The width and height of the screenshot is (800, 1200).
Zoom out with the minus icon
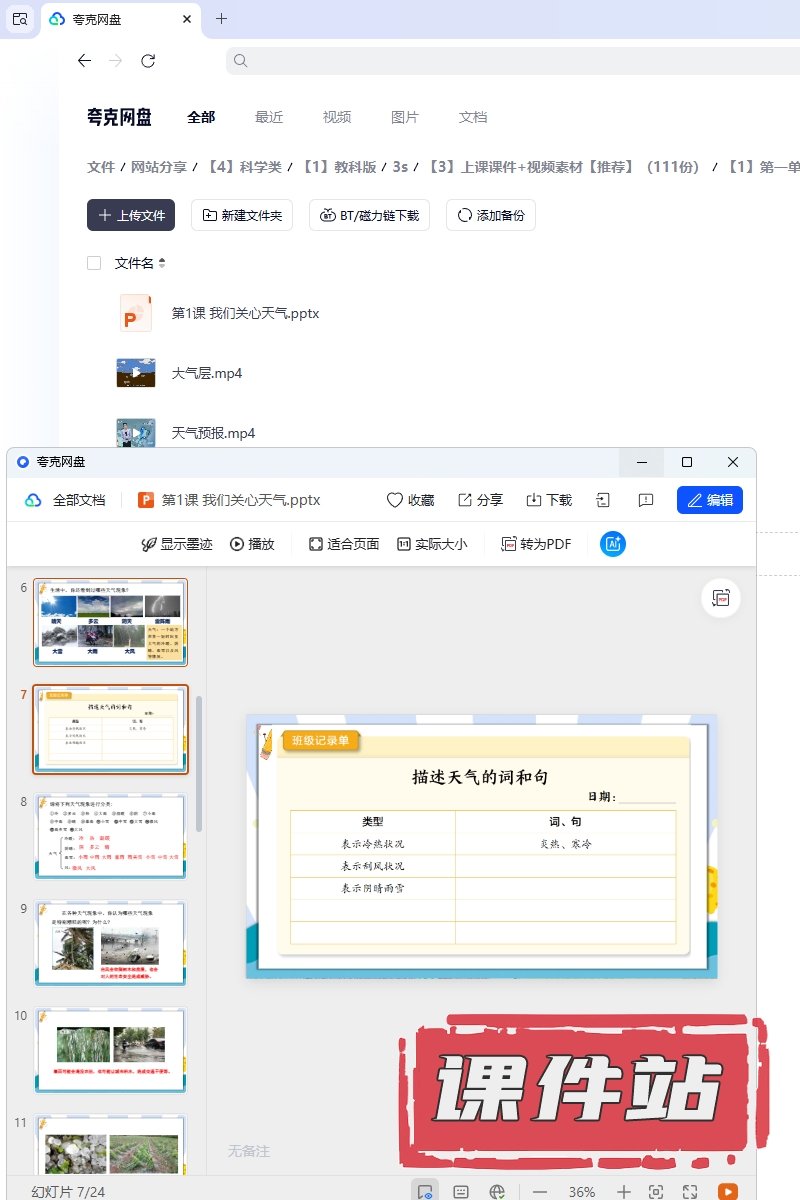coord(540,1191)
